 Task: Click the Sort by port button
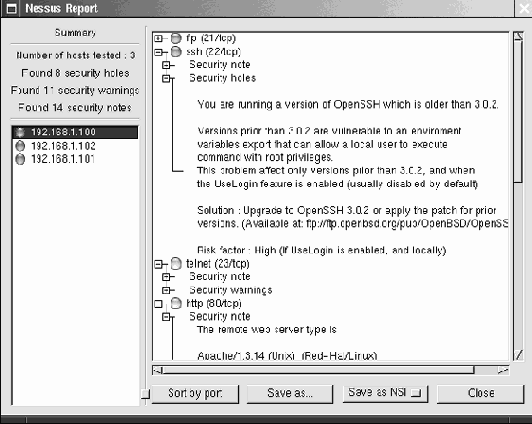195,393
